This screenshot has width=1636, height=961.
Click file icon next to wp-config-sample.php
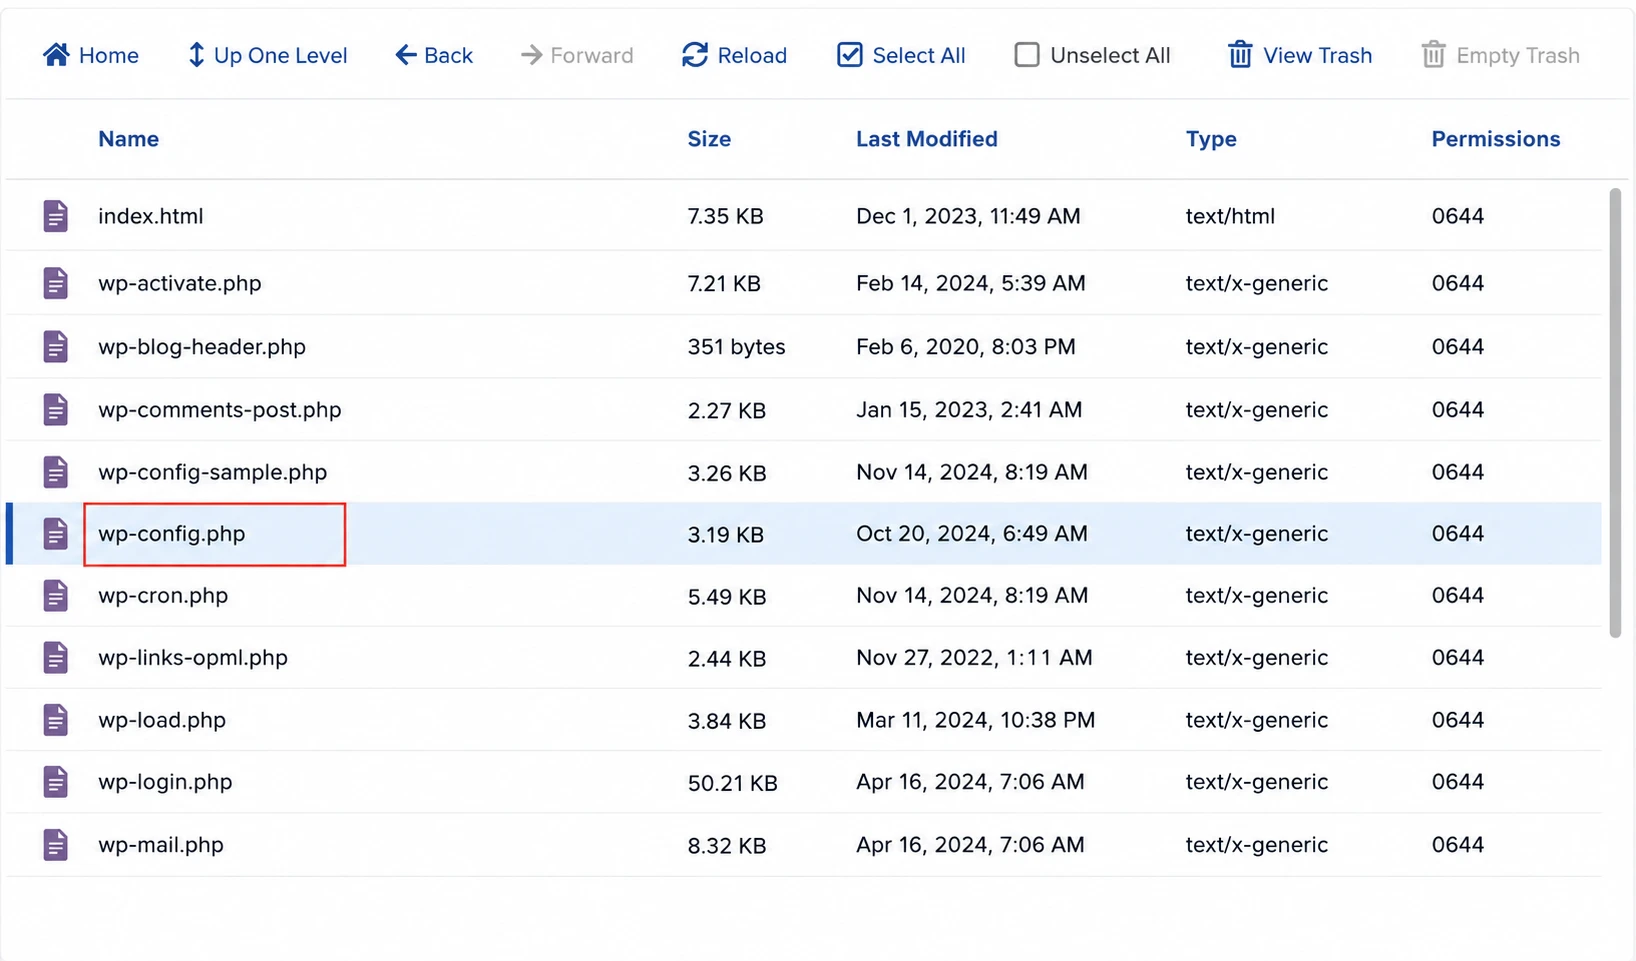56,472
